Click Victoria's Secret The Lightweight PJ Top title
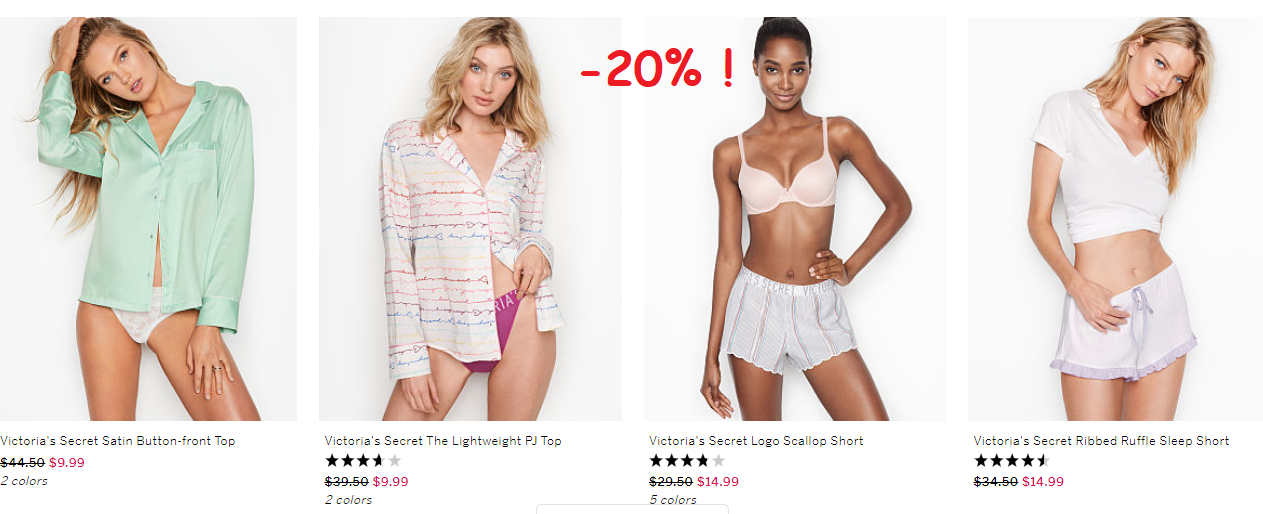1263x514 pixels. (x=443, y=441)
